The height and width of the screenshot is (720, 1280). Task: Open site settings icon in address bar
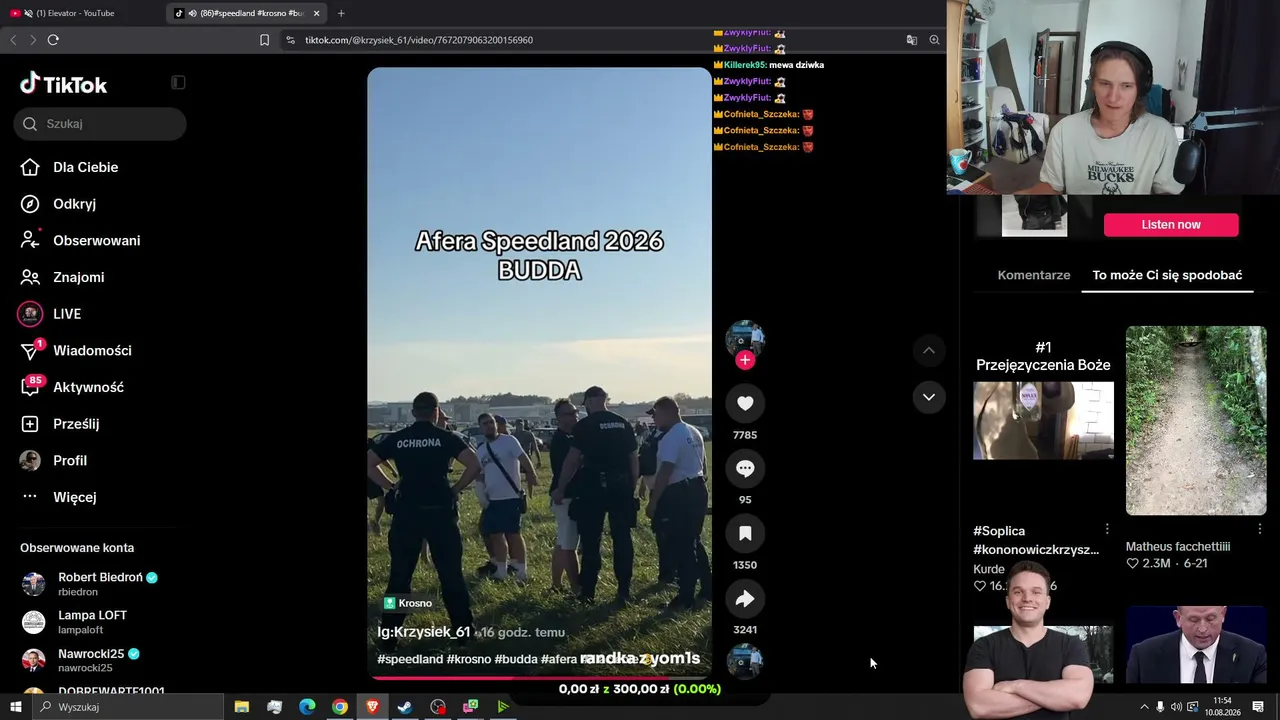[x=290, y=40]
